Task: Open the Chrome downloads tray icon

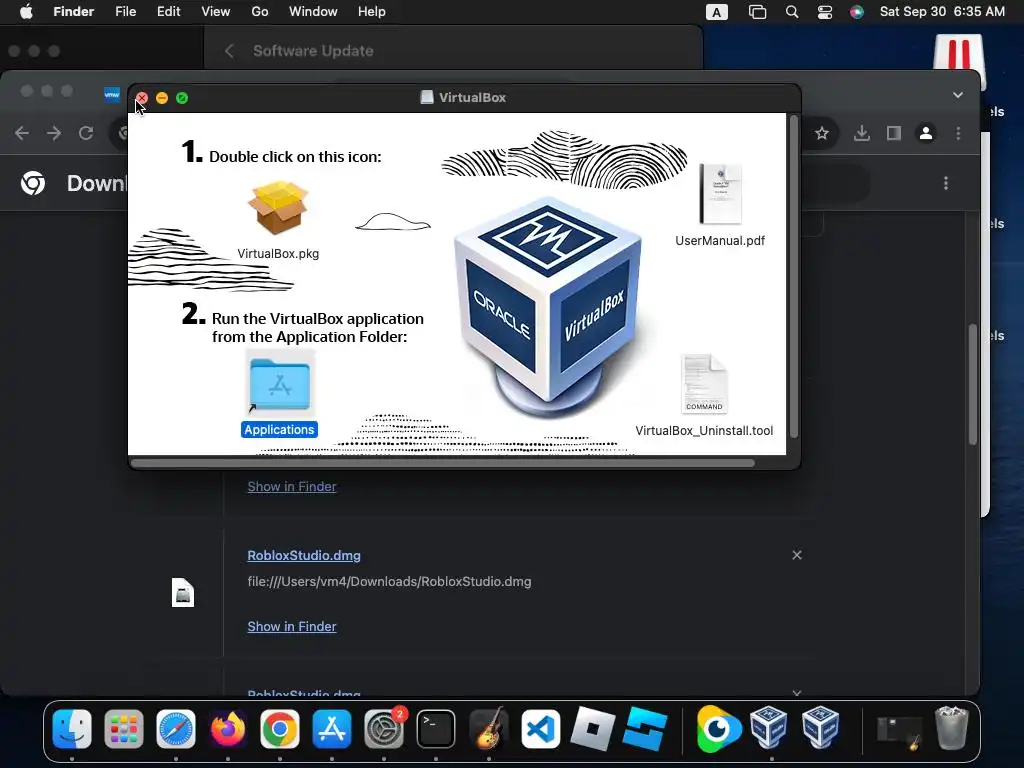Action: pyautogui.click(x=861, y=133)
